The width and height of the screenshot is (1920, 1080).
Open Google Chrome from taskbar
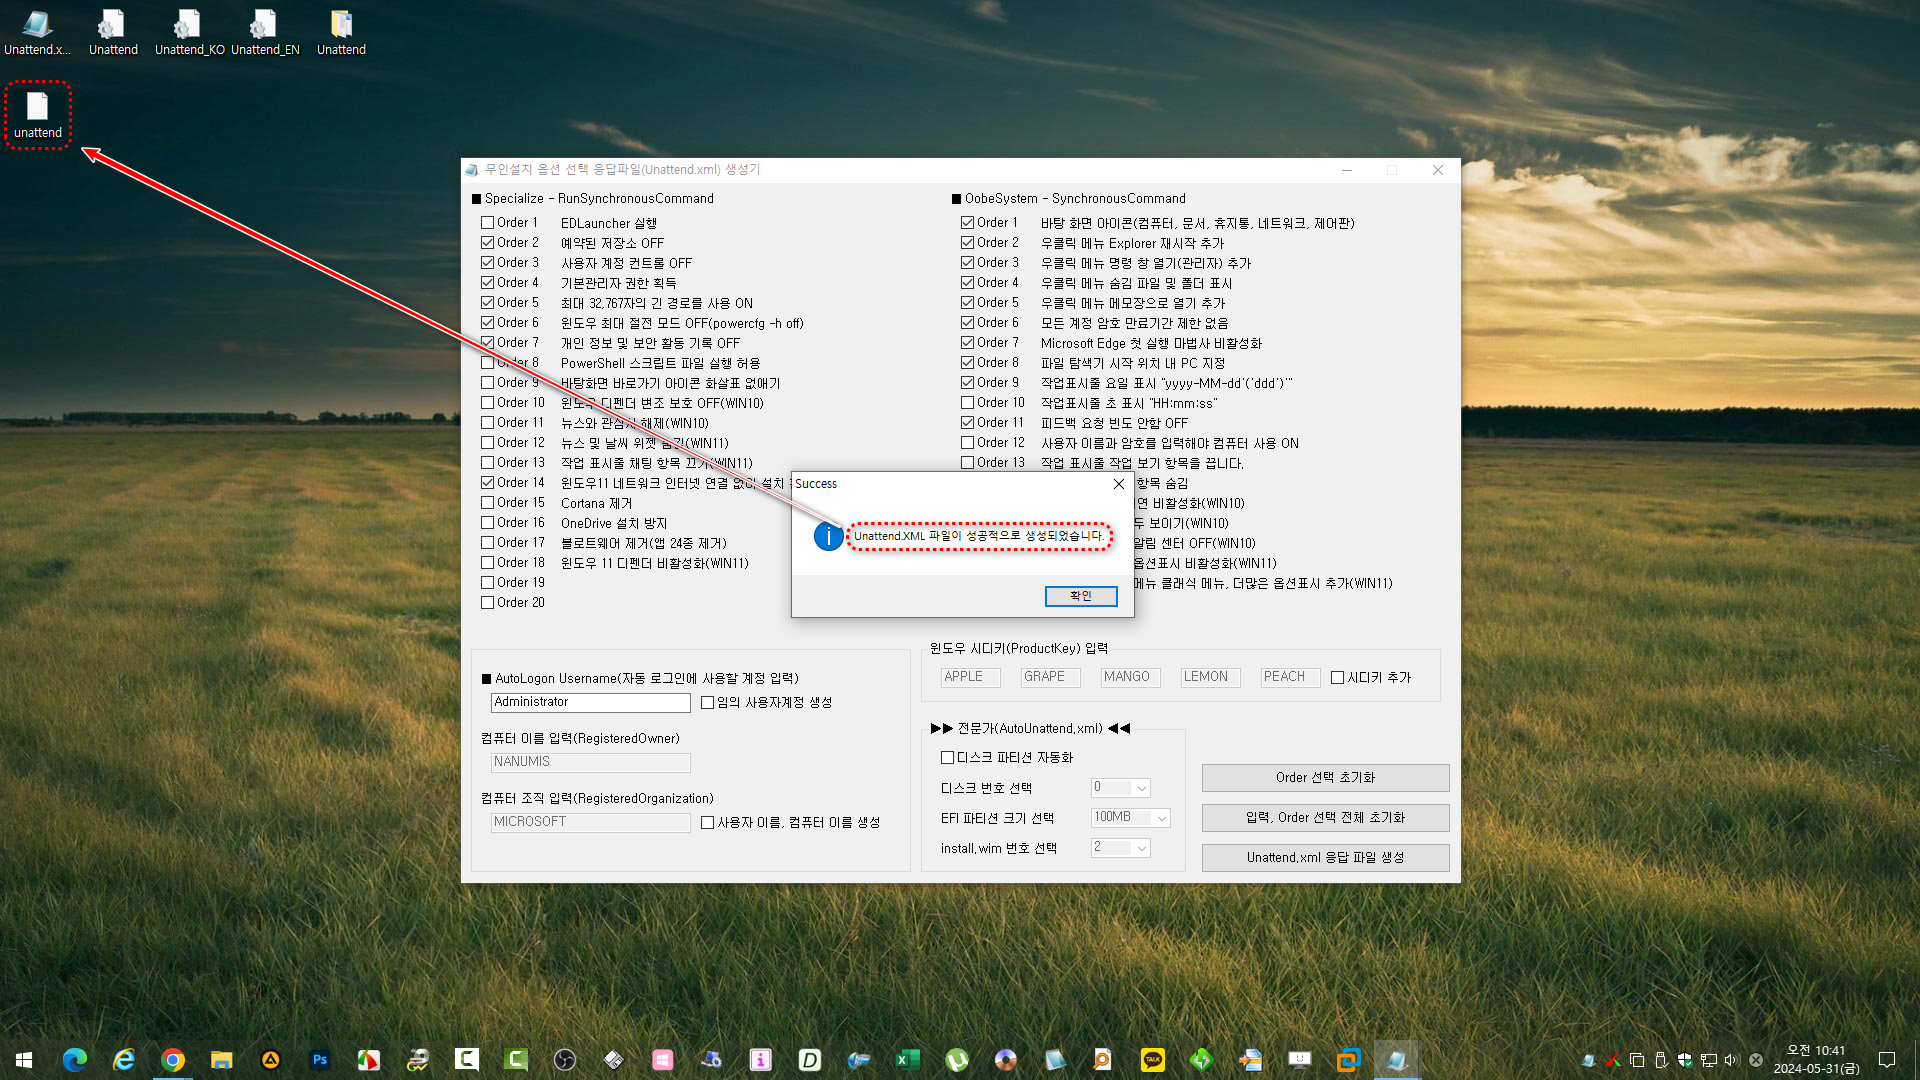coord(173,1059)
